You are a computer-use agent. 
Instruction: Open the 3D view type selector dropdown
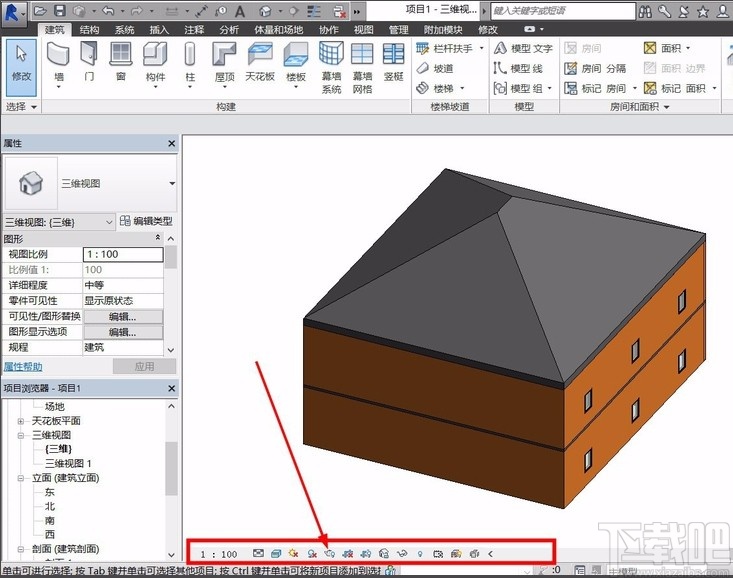(x=173, y=184)
